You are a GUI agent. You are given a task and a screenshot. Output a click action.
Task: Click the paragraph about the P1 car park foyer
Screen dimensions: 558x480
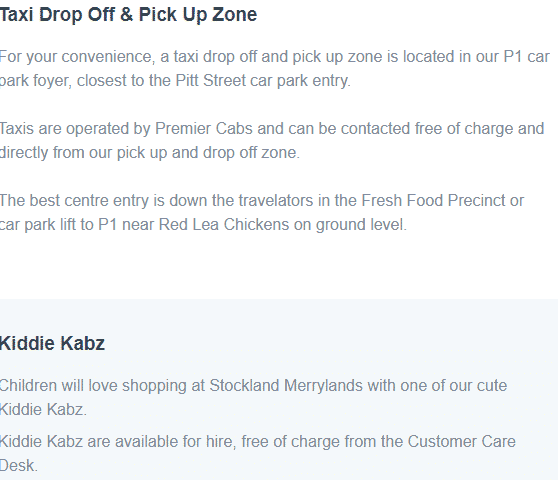[275, 69]
